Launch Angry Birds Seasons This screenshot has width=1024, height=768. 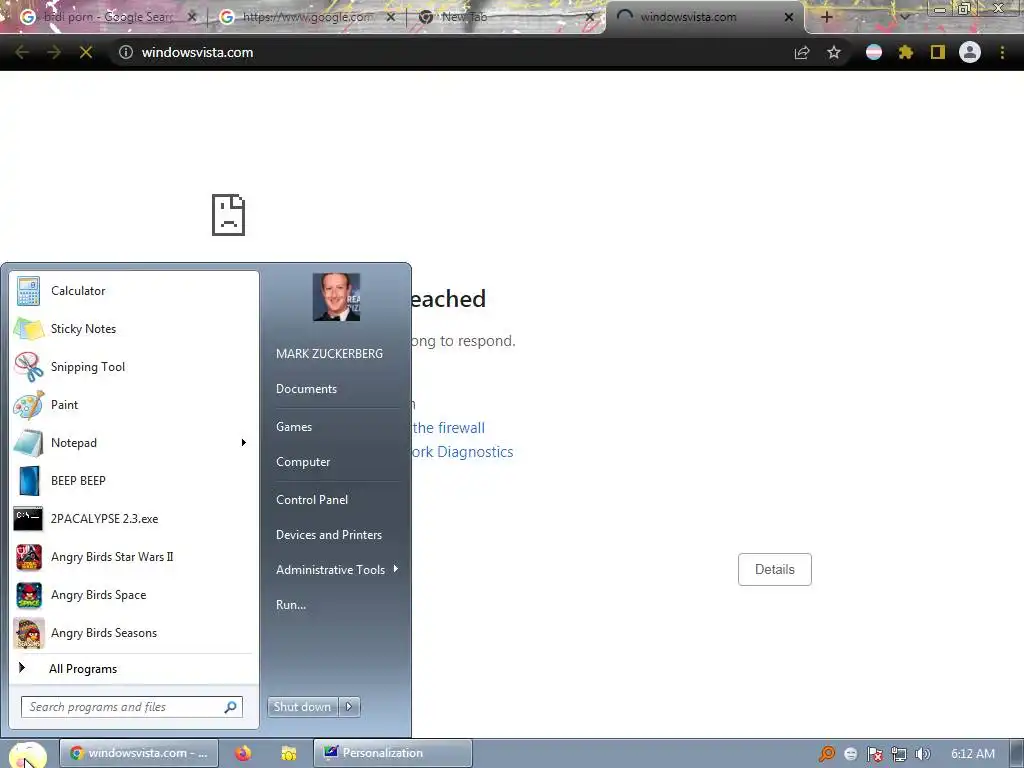click(134, 633)
